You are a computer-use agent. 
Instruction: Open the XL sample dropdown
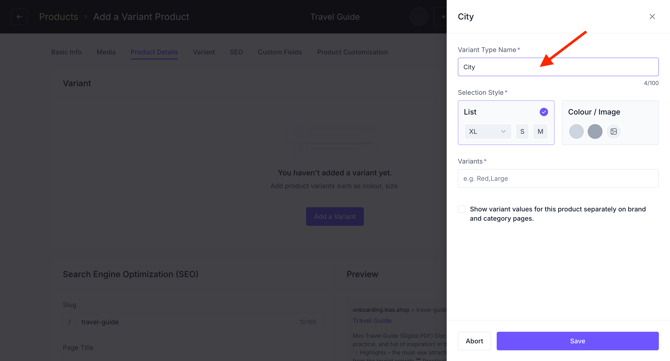pyautogui.click(x=488, y=132)
